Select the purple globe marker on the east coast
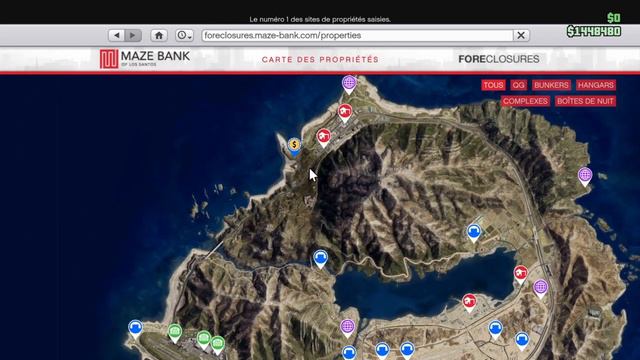640x360 pixels. (x=585, y=176)
